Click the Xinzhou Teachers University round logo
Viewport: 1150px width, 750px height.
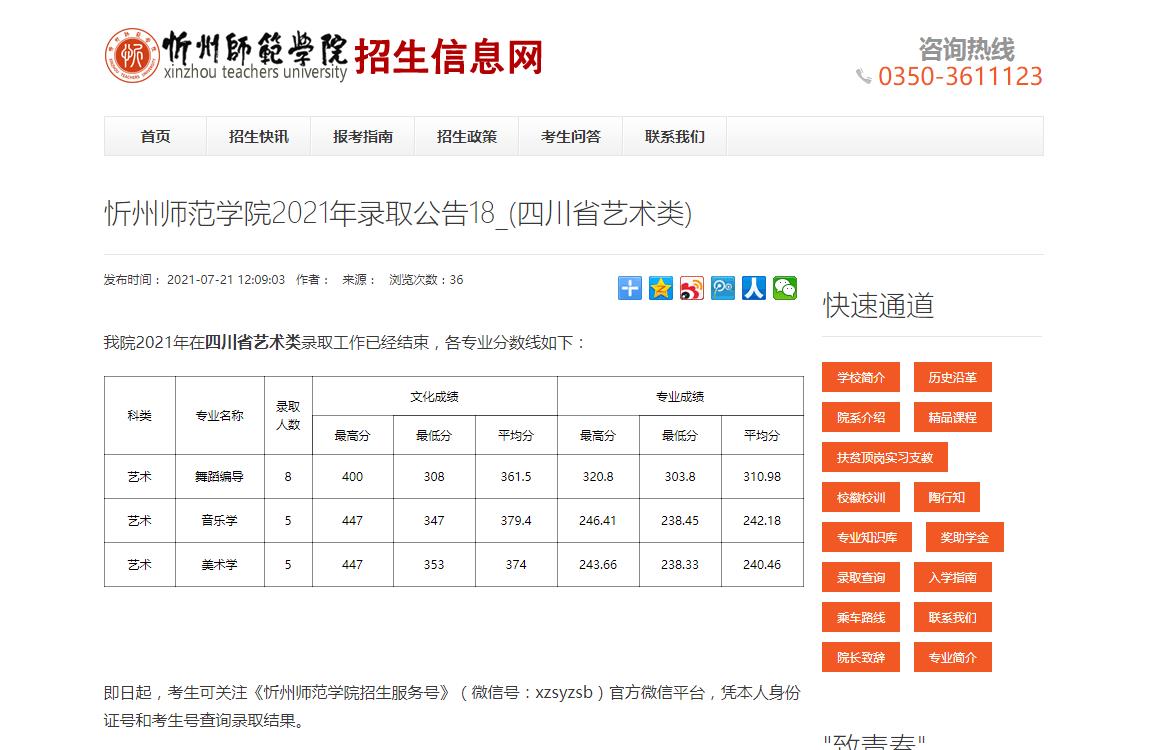132,56
